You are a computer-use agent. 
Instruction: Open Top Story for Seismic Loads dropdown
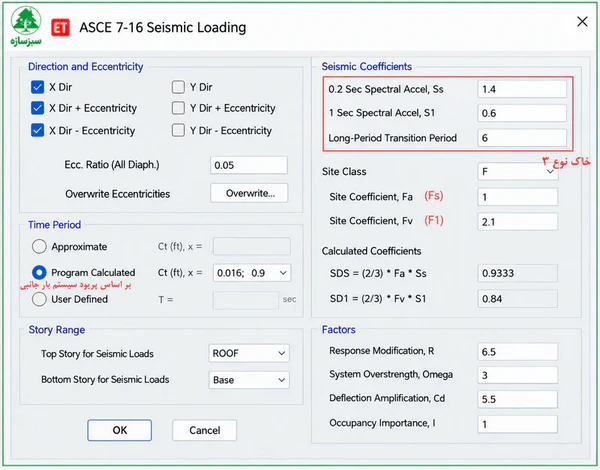(x=249, y=353)
